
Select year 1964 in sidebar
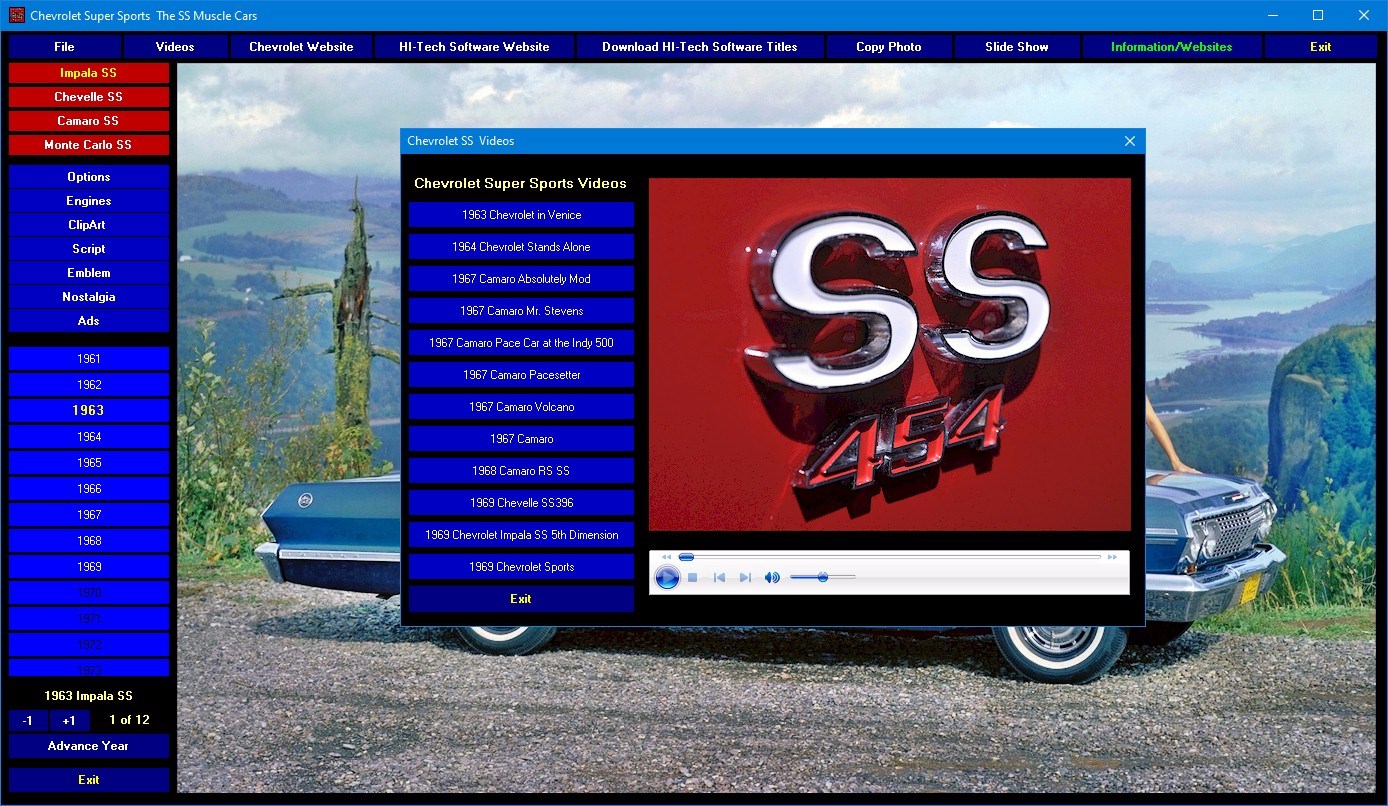pyautogui.click(x=89, y=437)
